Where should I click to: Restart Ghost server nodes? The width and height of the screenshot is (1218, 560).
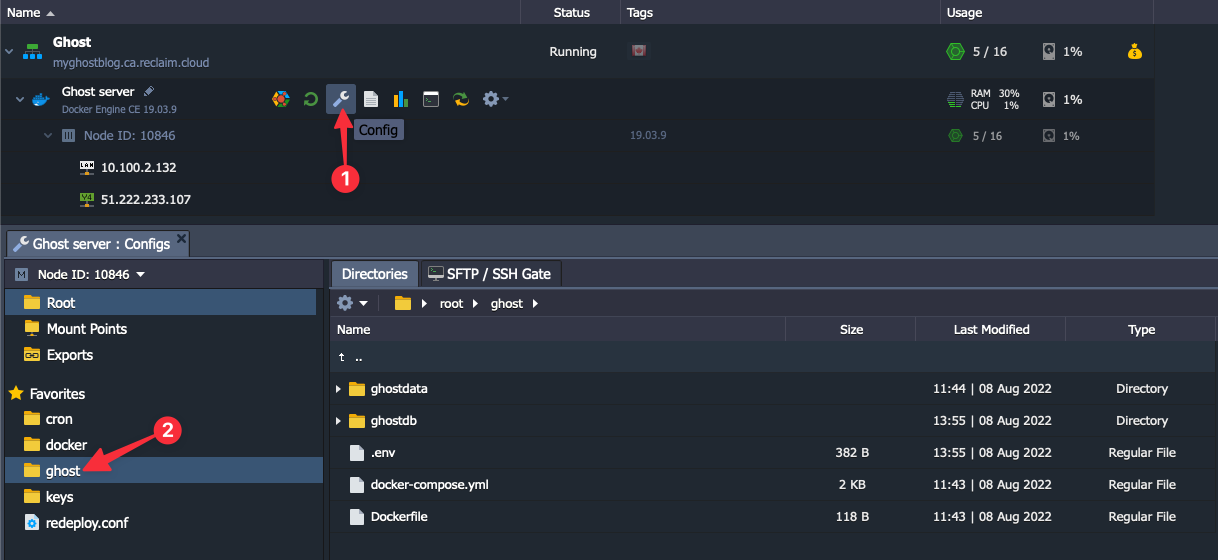click(311, 99)
